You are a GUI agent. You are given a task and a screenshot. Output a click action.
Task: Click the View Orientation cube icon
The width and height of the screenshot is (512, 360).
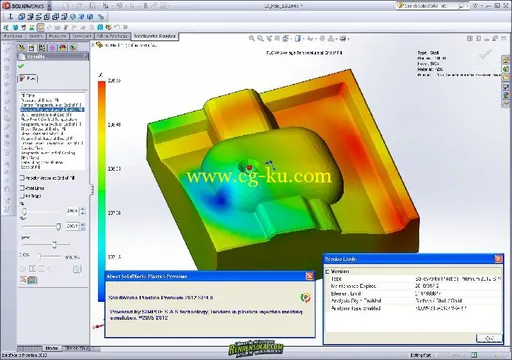point(286,39)
